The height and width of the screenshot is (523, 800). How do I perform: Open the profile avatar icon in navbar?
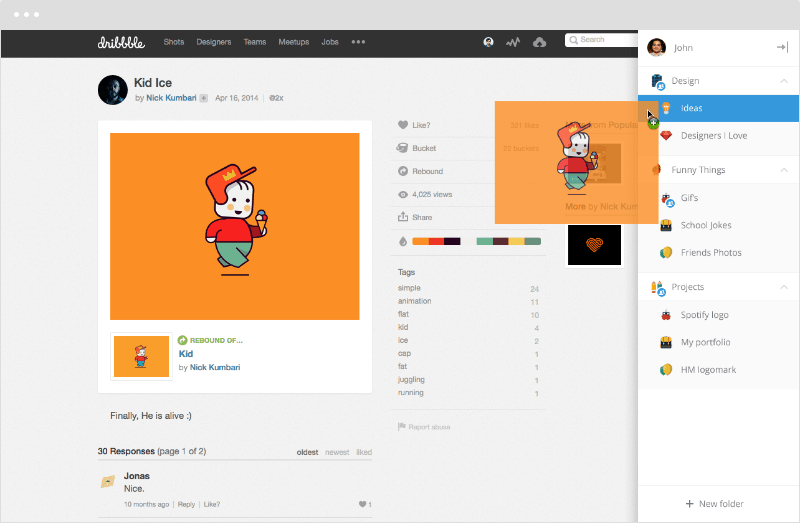pos(488,42)
